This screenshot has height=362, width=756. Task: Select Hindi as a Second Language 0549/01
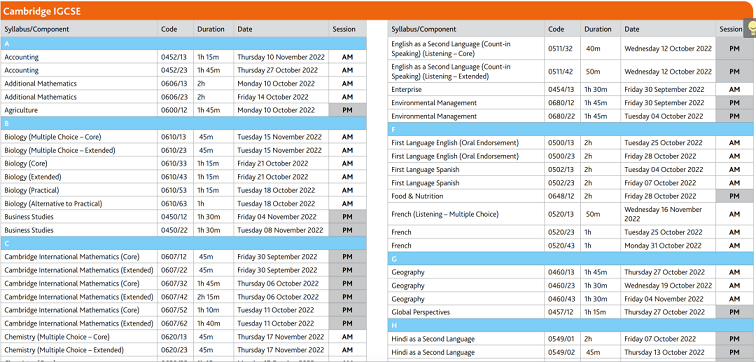click(x=571, y=339)
